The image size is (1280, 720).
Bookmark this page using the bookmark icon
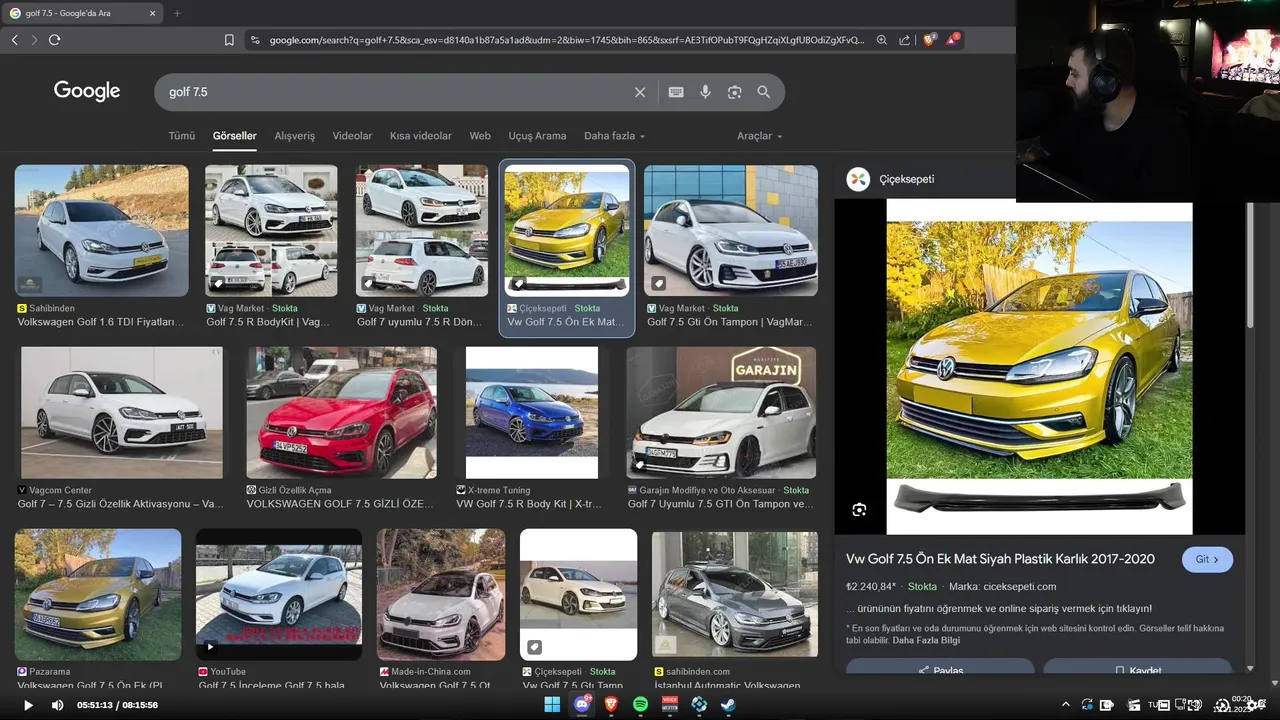coord(229,40)
